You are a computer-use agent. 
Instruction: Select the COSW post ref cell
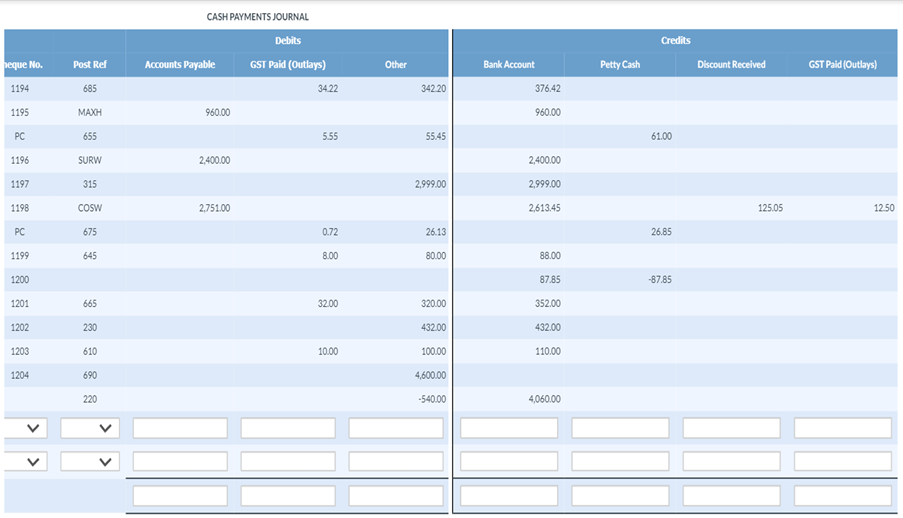tap(90, 208)
